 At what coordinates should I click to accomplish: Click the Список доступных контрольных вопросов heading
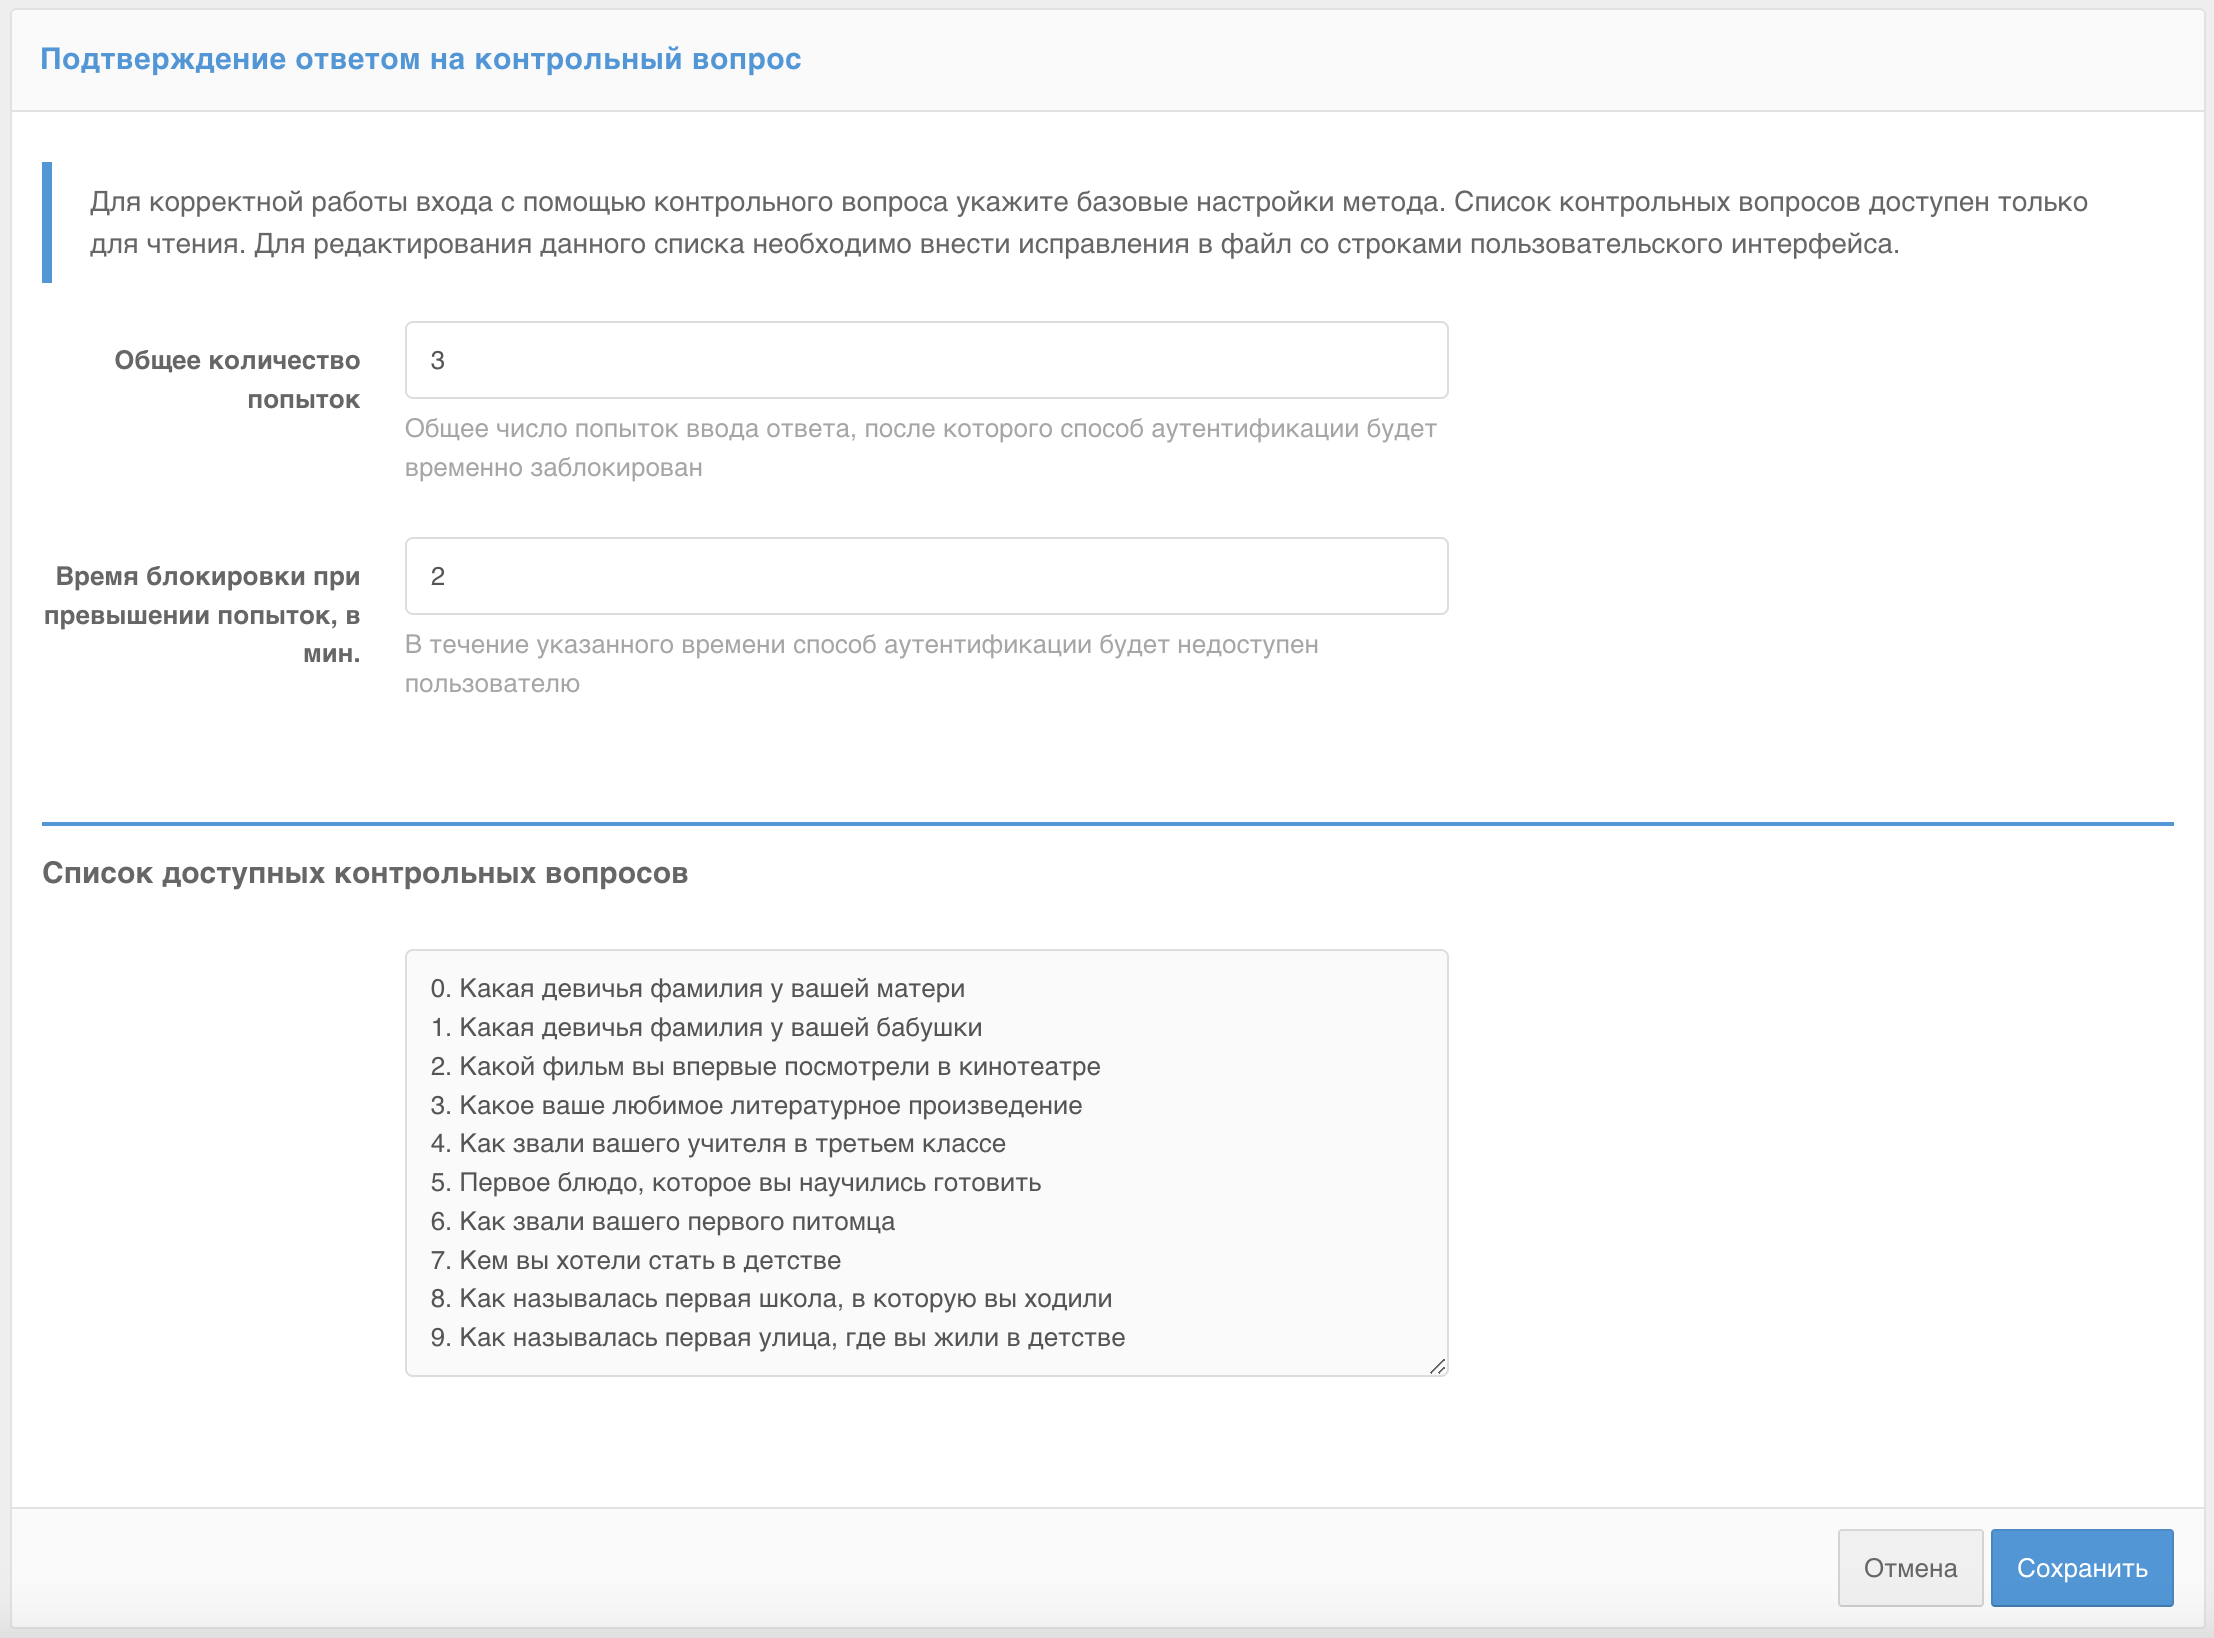(x=365, y=873)
